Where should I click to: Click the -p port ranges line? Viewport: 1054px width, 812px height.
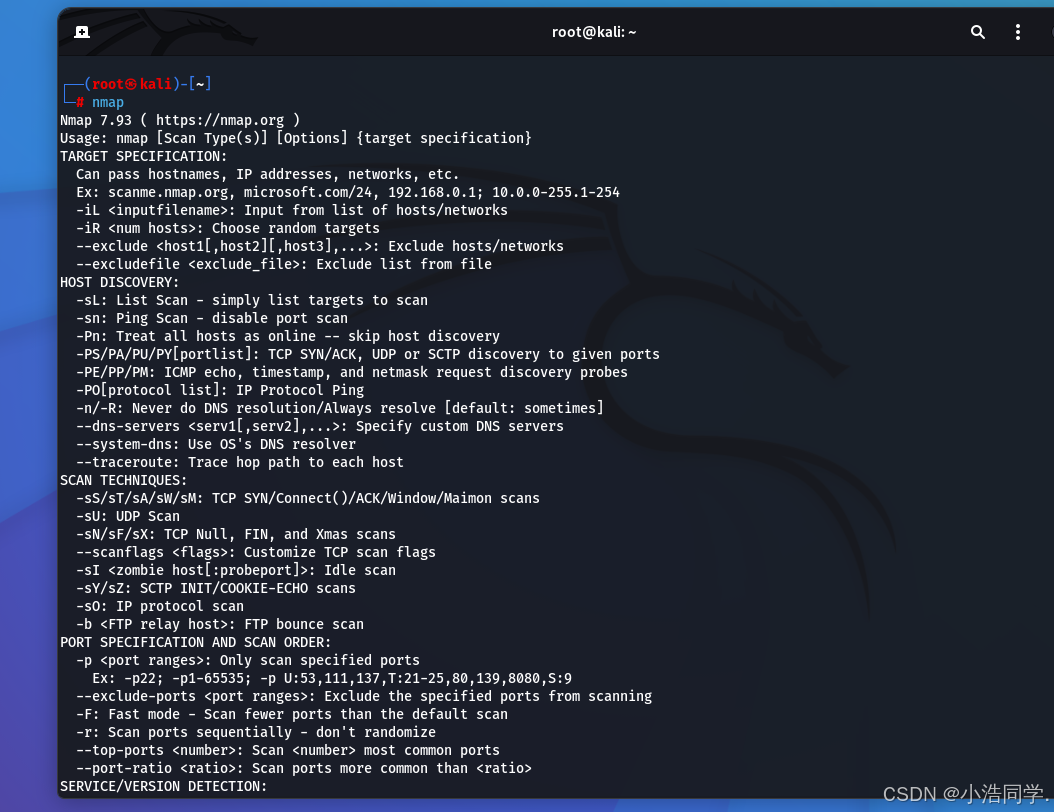(x=248, y=661)
